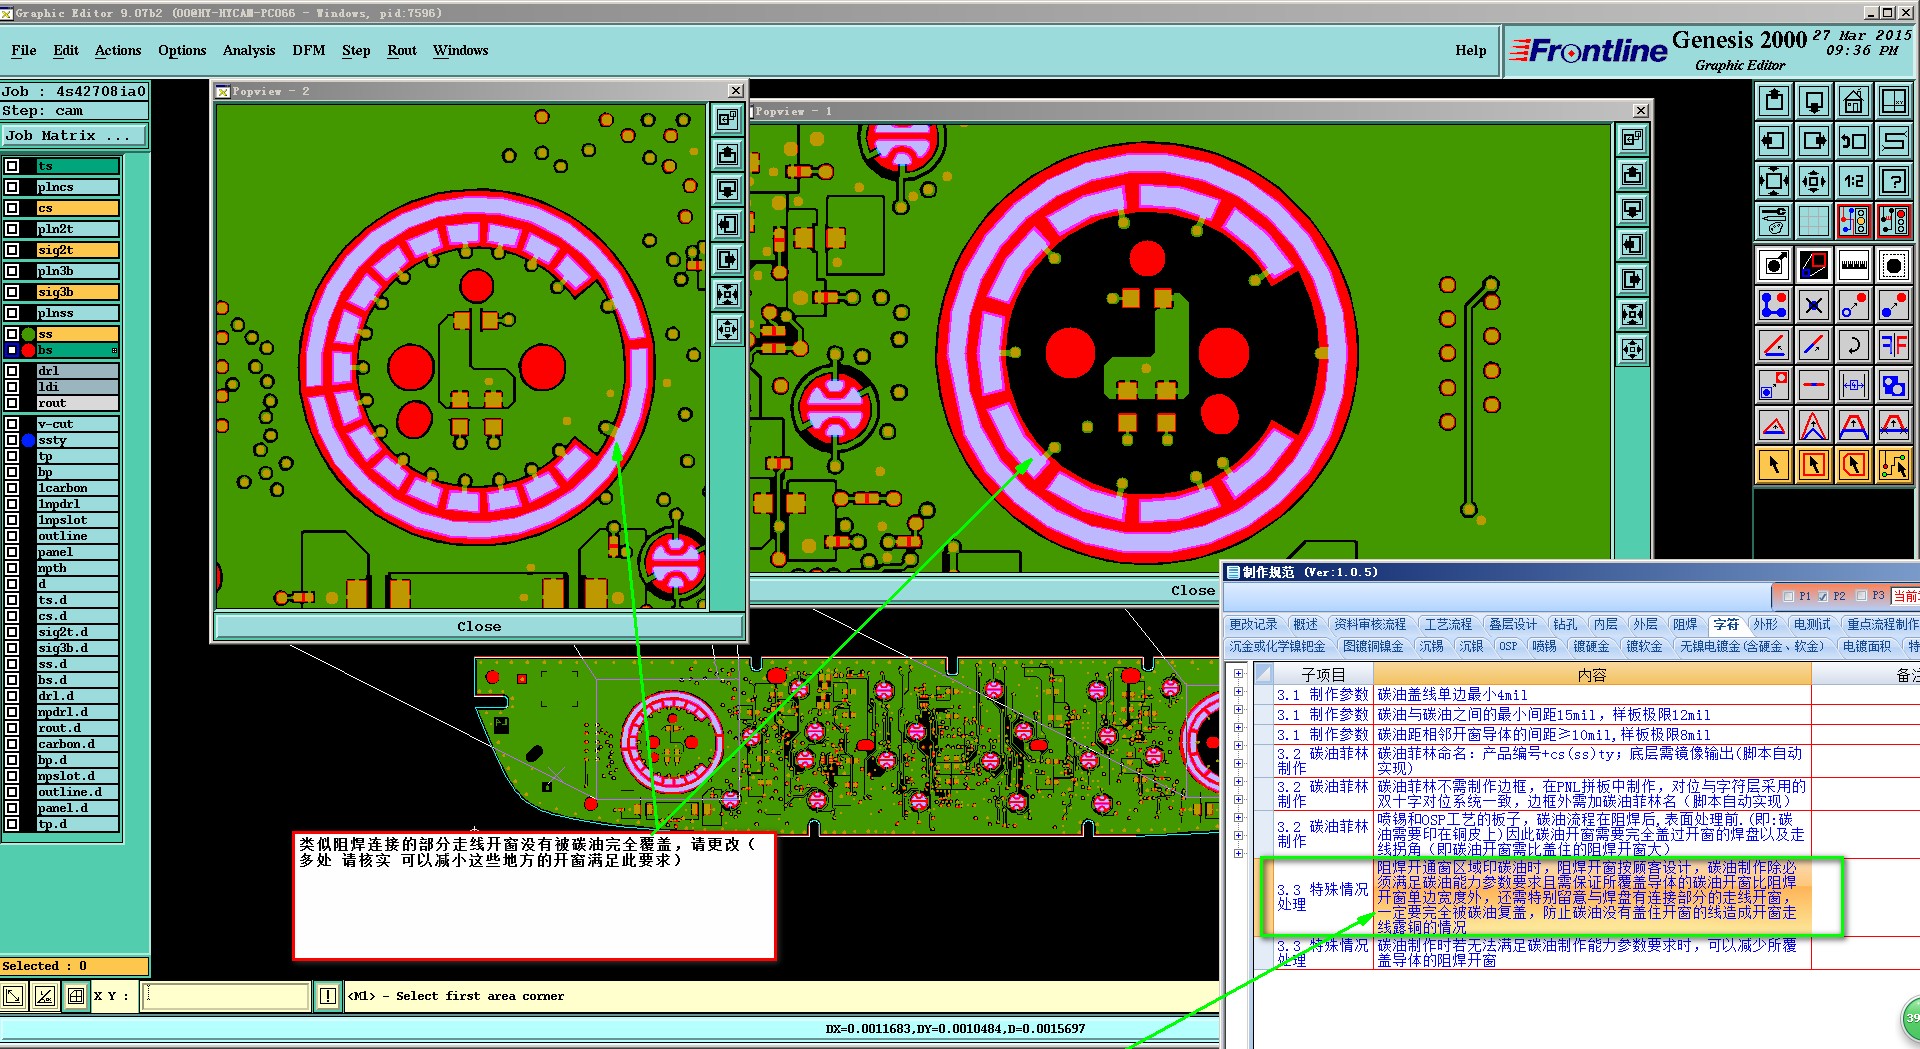Viewport: 1920px width, 1049px height.
Task: Click the pan-right view icon
Action: coord(1814,141)
